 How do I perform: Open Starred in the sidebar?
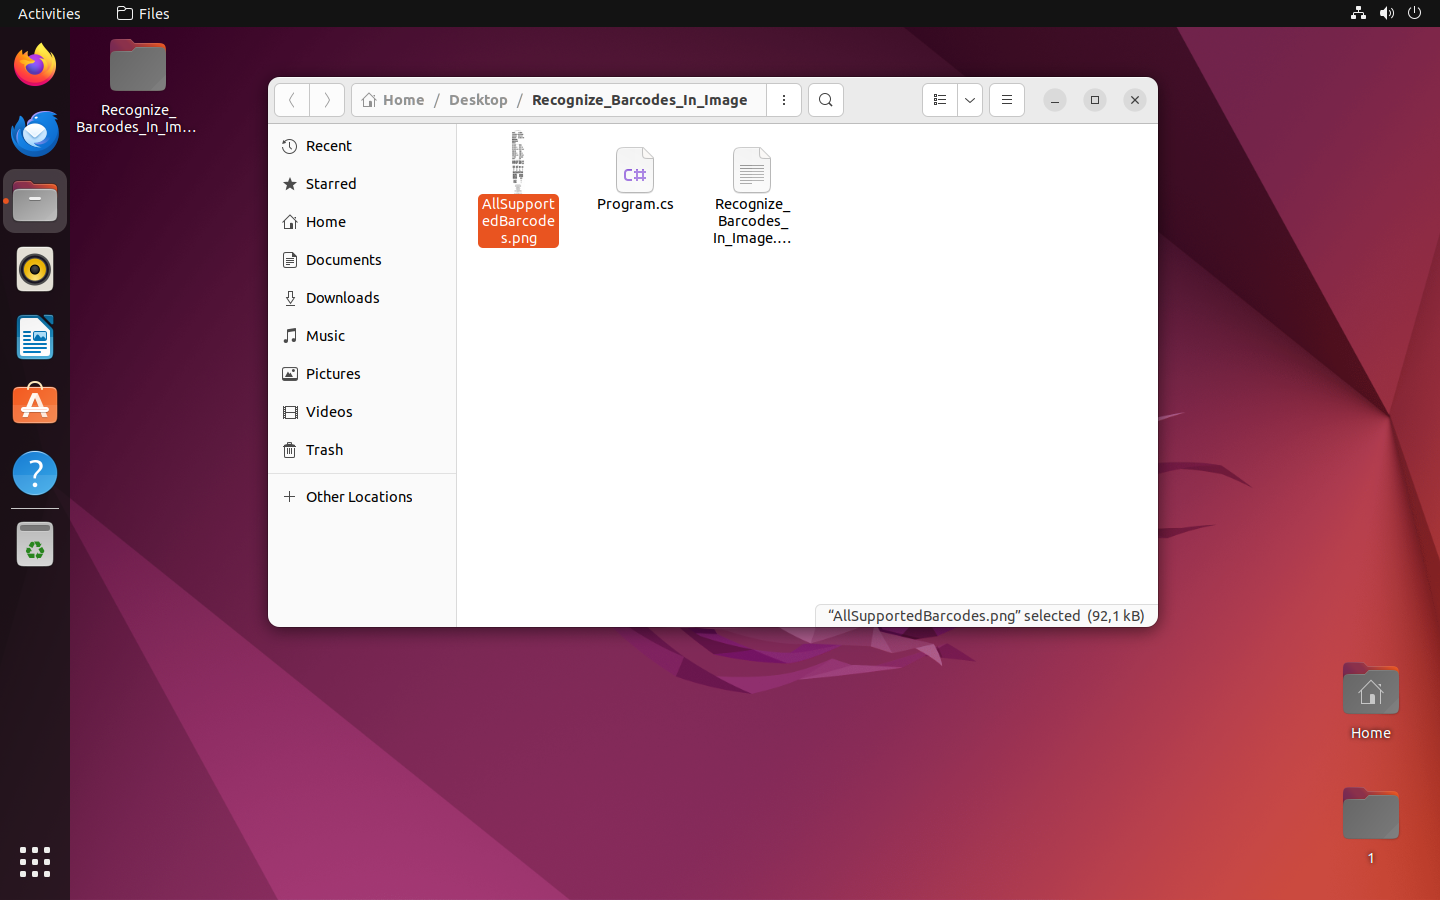pyautogui.click(x=331, y=184)
